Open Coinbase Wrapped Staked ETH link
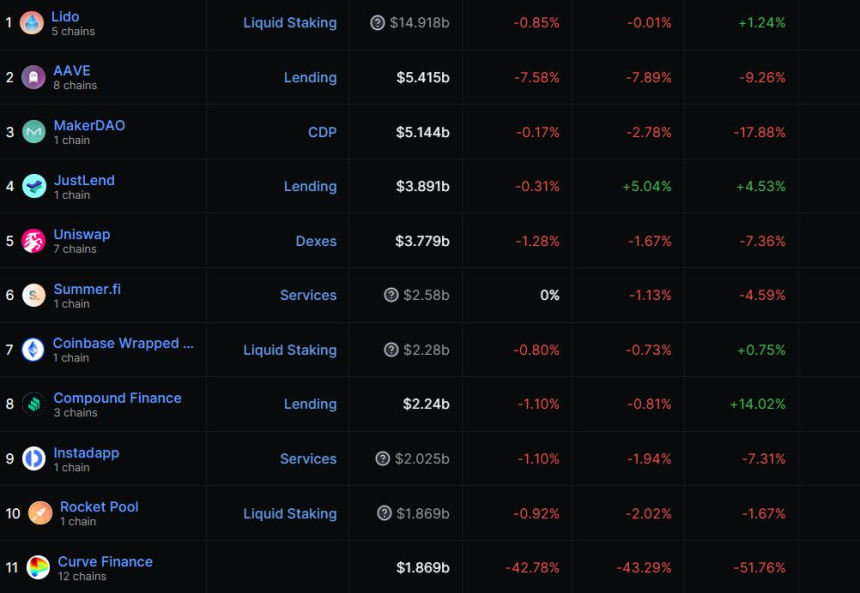The height and width of the screenshot is (593, 860). 123,343
